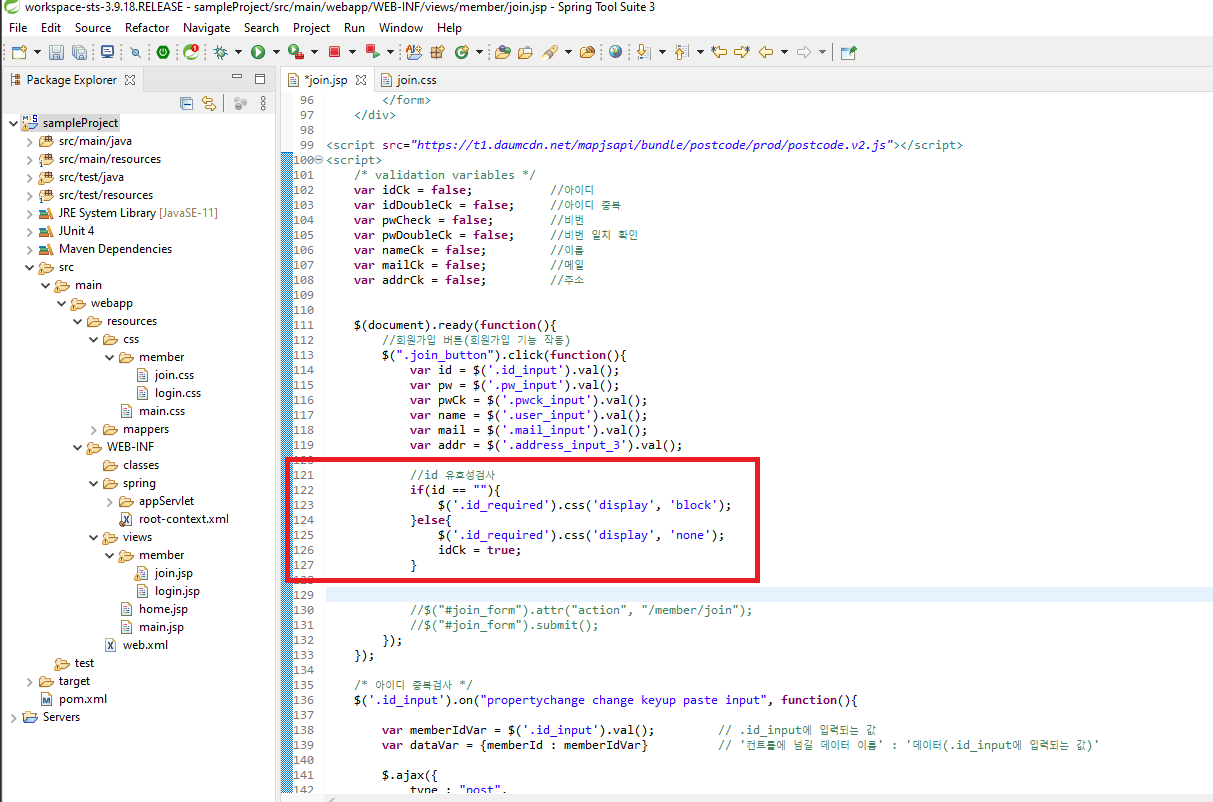Select the *join.jsp editor tab
The image size is (1213, 802).
click(x=325, y=80)
